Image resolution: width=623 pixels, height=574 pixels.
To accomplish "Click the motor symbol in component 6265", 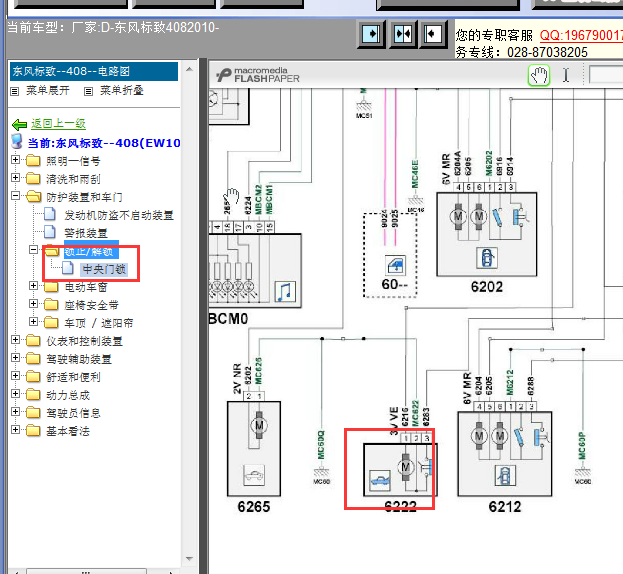I will (x=259, y=425).
